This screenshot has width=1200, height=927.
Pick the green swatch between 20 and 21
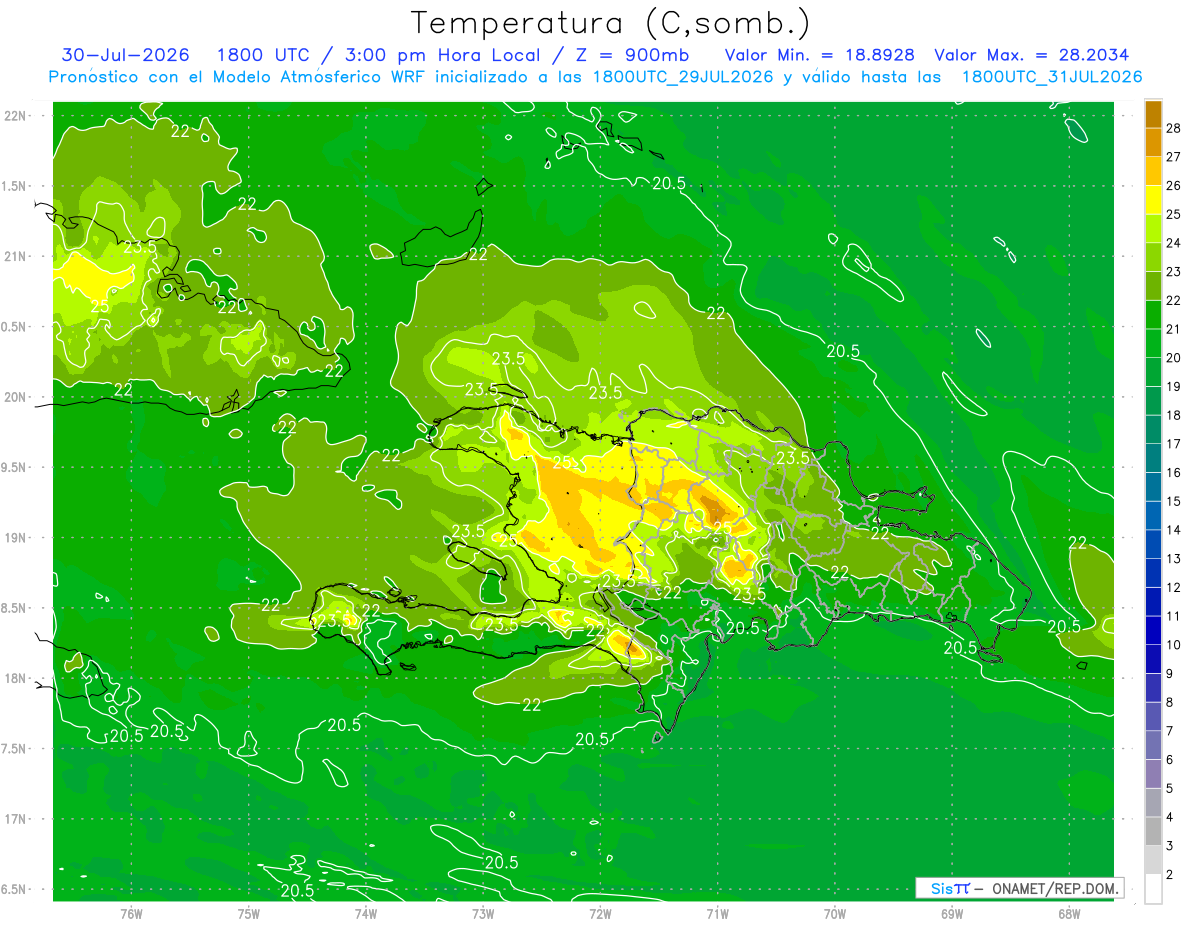1153,344
